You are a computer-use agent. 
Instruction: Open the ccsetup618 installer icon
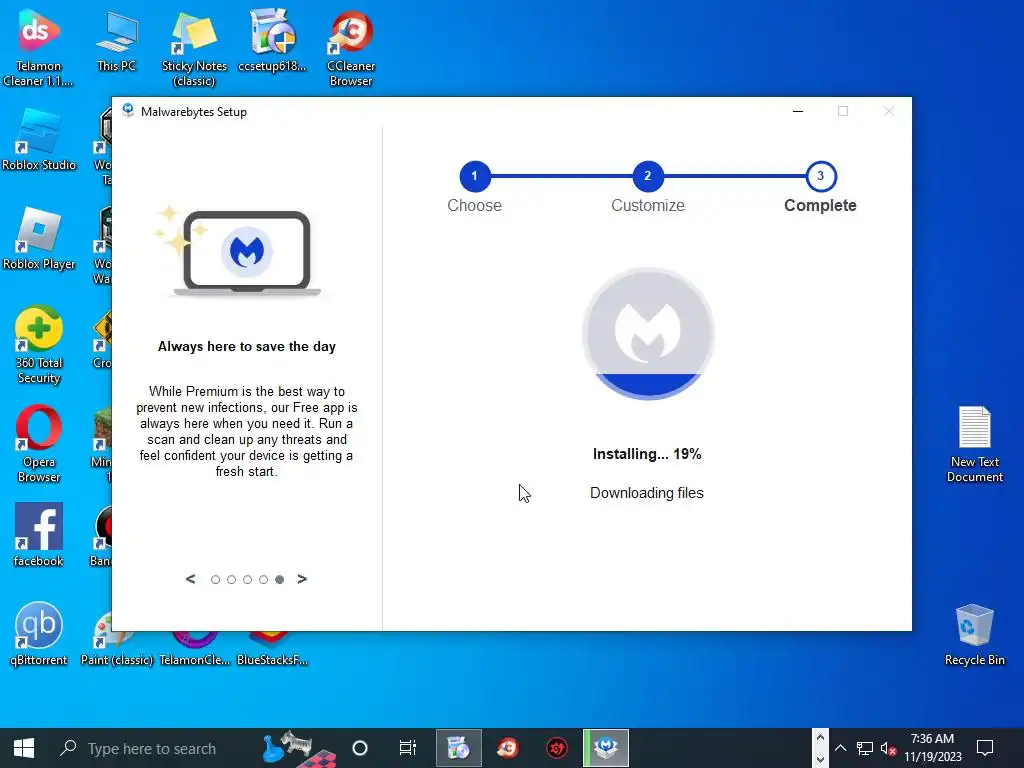(272, 40)
